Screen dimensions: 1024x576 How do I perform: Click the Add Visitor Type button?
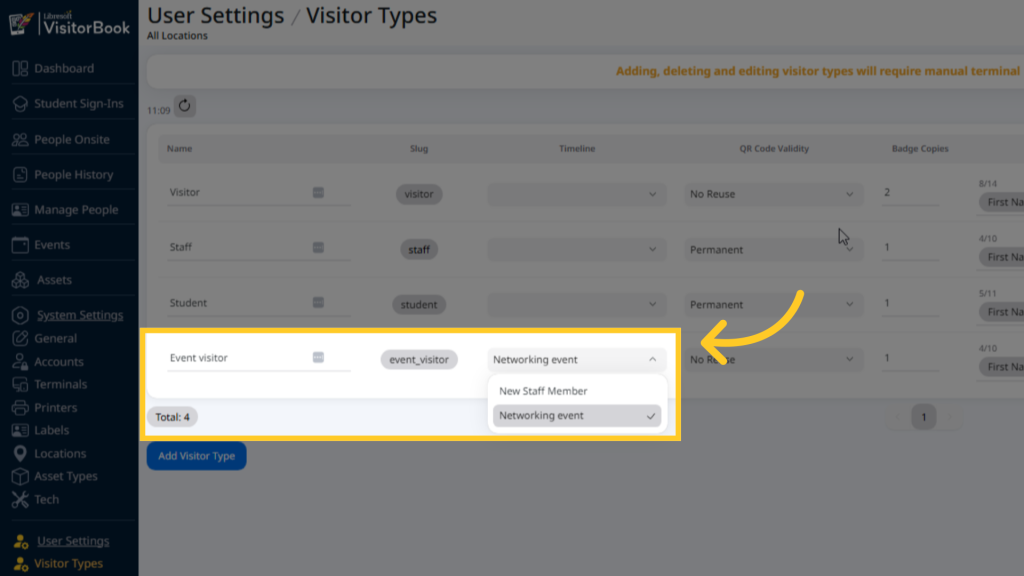pyautogui.click(x=197, y=456)
